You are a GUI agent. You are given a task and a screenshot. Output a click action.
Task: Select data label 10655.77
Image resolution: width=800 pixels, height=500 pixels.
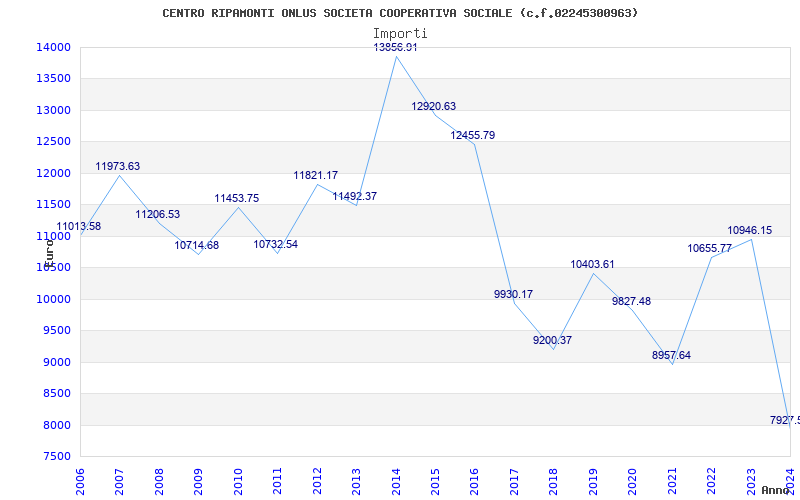(710, 248)
